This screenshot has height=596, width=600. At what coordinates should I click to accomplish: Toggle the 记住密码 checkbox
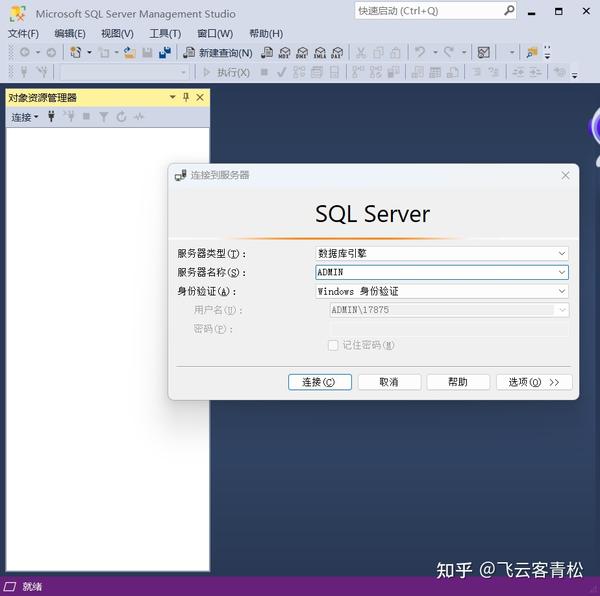click(333, 345)
